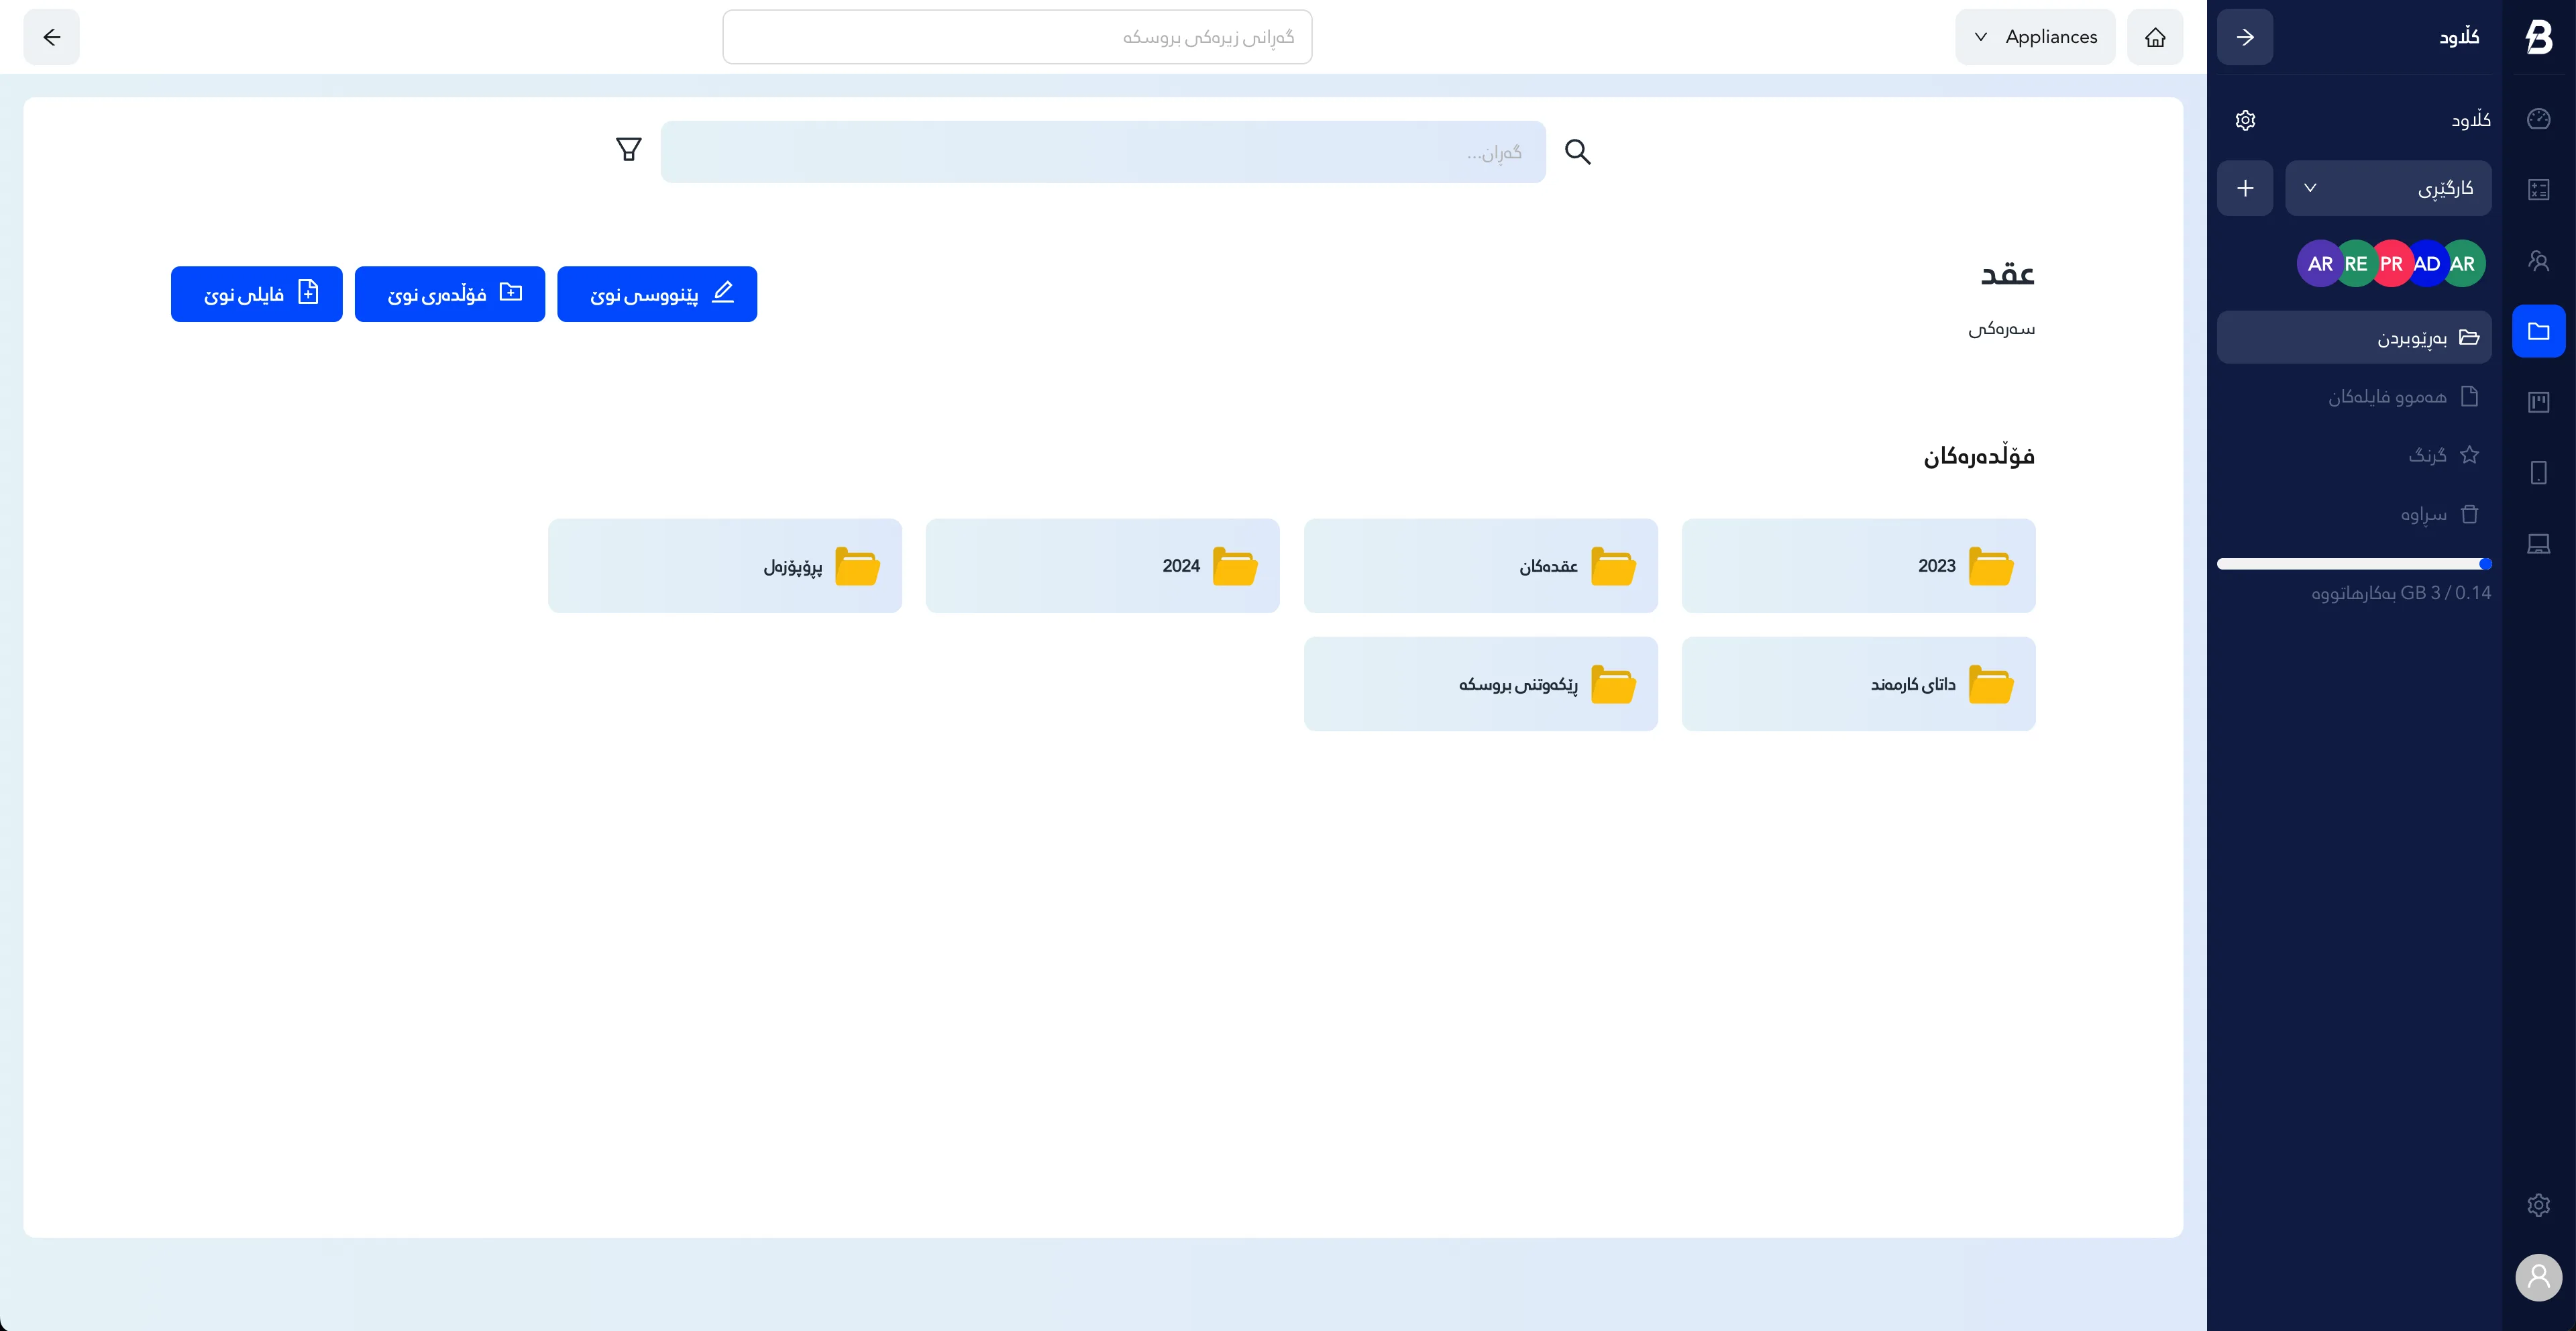This screenshot has width=2576, height=1331.
Task: Click the filter funnel icon
Action: coord(628,150)
